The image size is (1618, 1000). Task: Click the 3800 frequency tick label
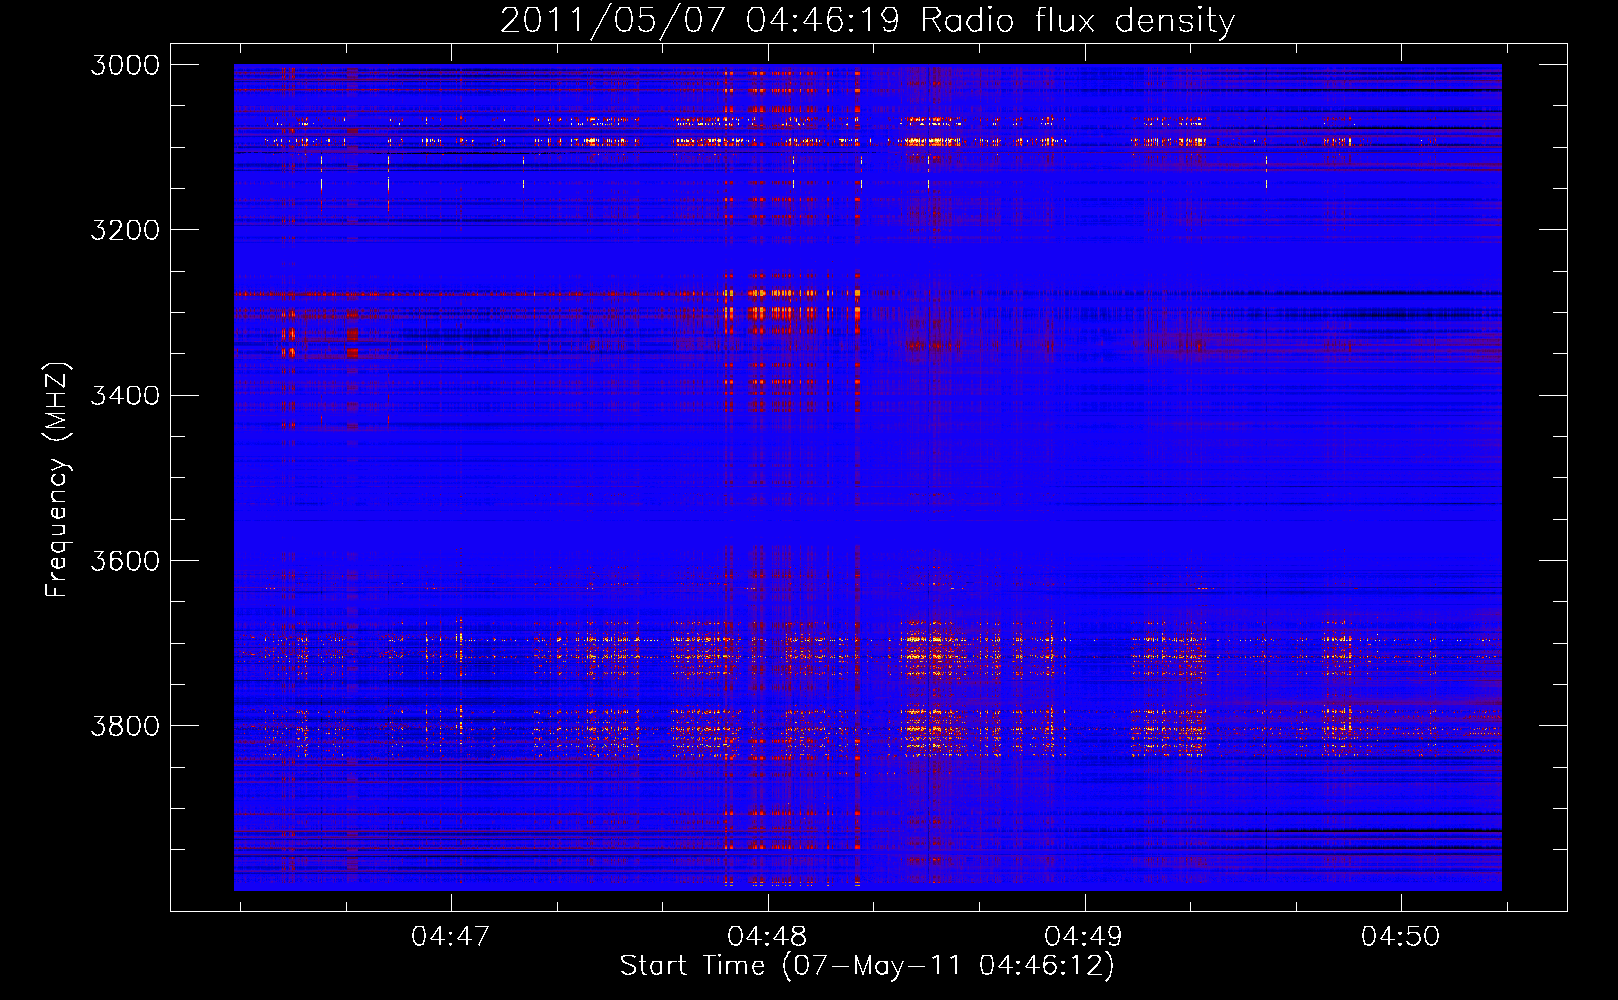point(125,725)
